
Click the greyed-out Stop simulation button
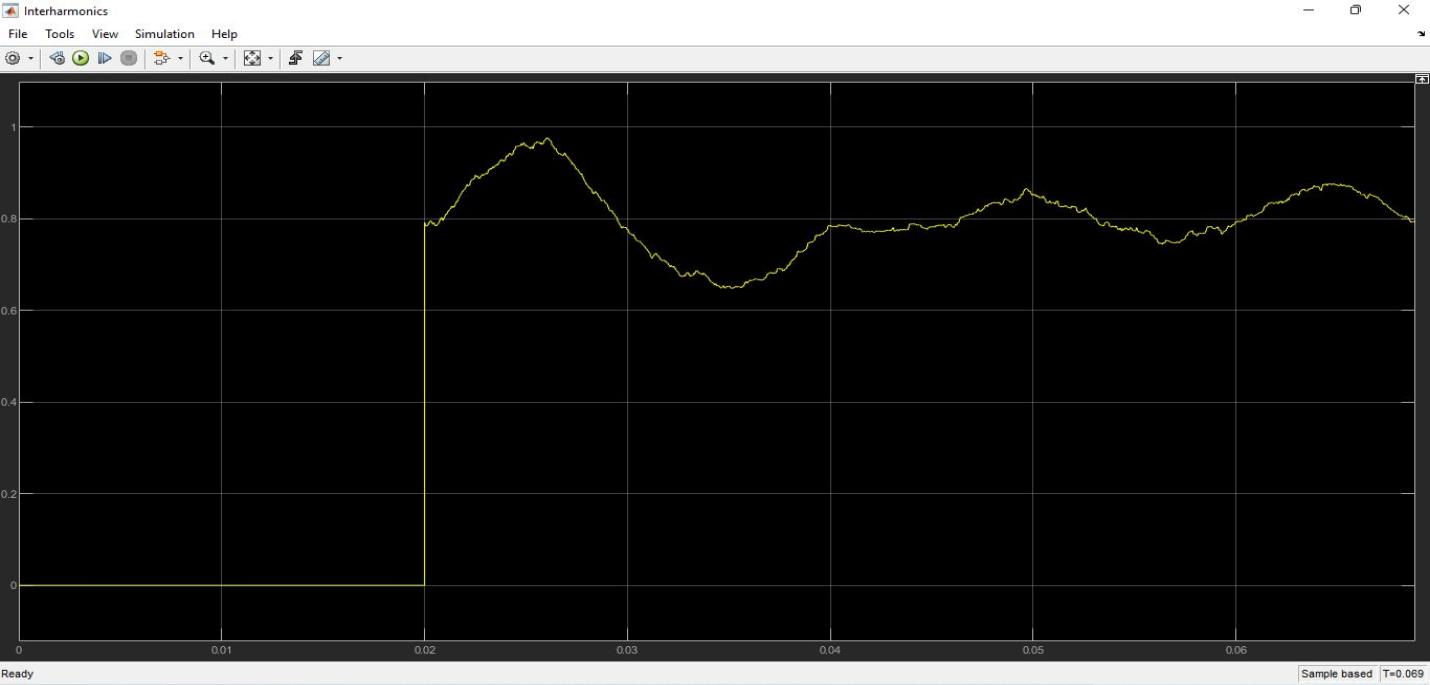pos(128,58)
